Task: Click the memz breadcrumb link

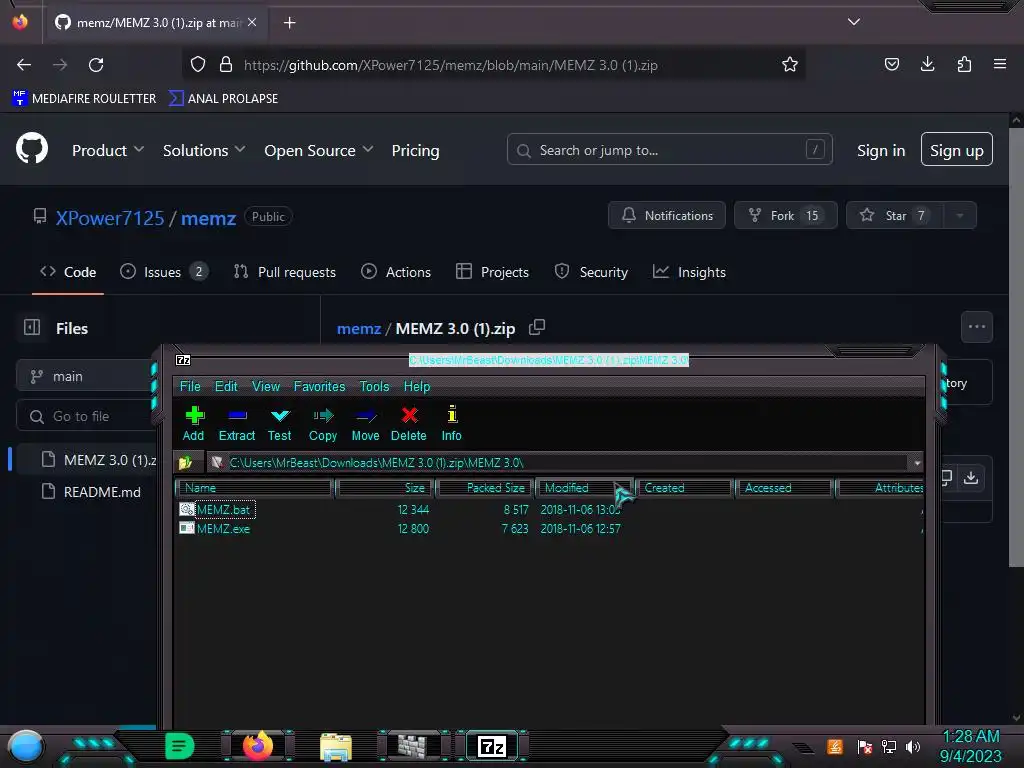Action: (x=359, y=328)
